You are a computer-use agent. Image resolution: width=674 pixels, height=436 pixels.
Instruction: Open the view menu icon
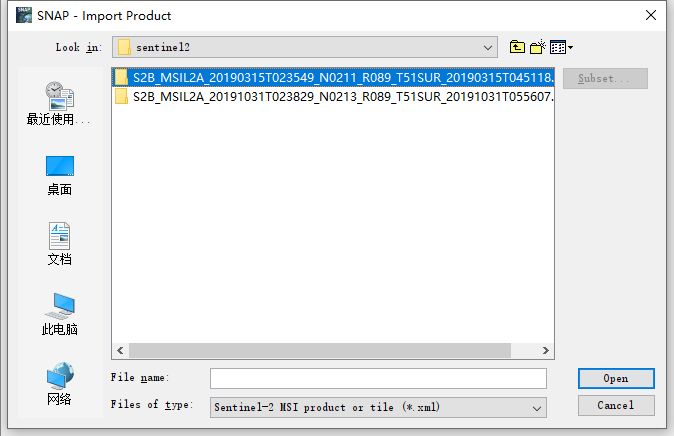(561, 47)
